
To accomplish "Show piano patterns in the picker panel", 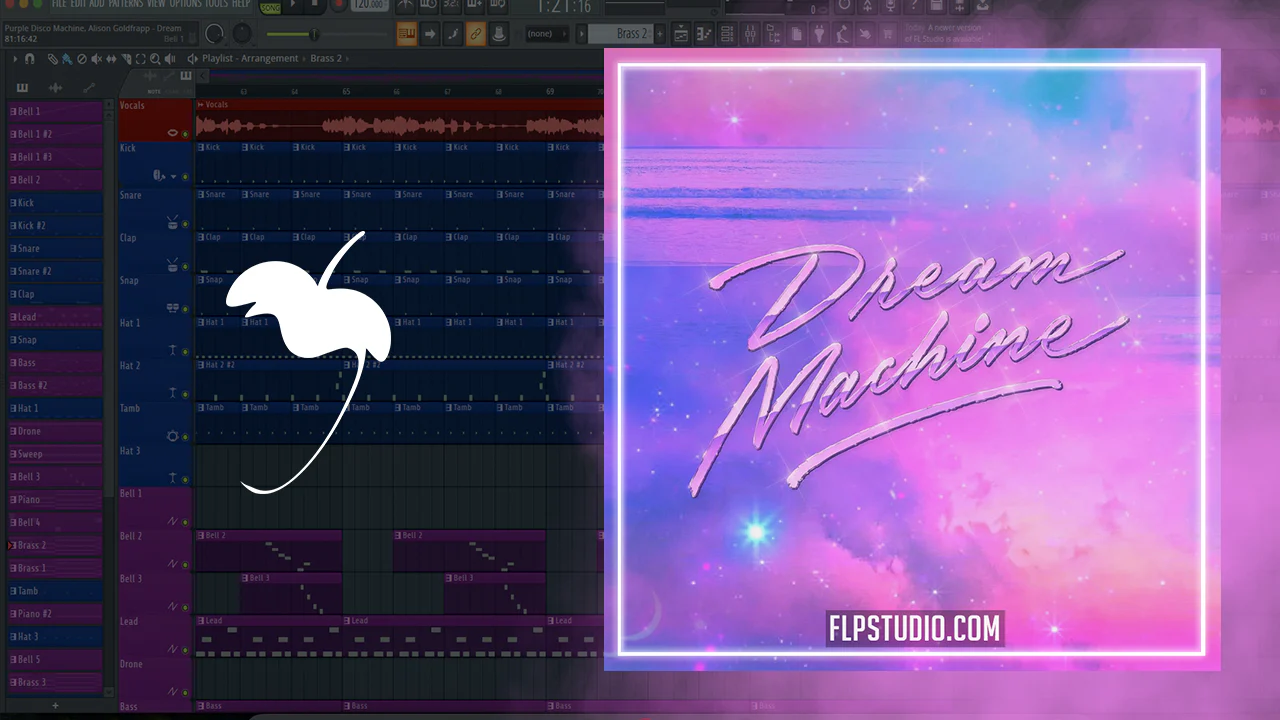I will 22,88.
